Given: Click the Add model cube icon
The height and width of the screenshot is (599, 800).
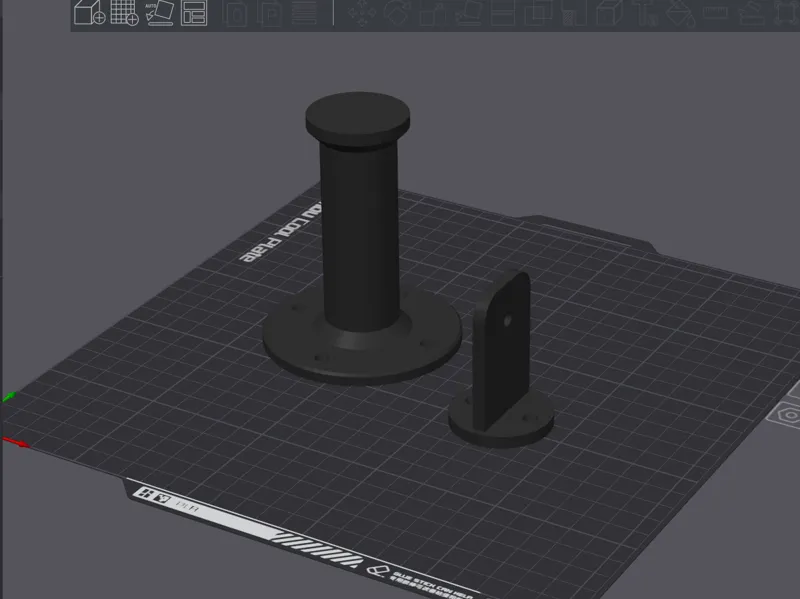Looking at the screenshot, I should click(89, 12).
